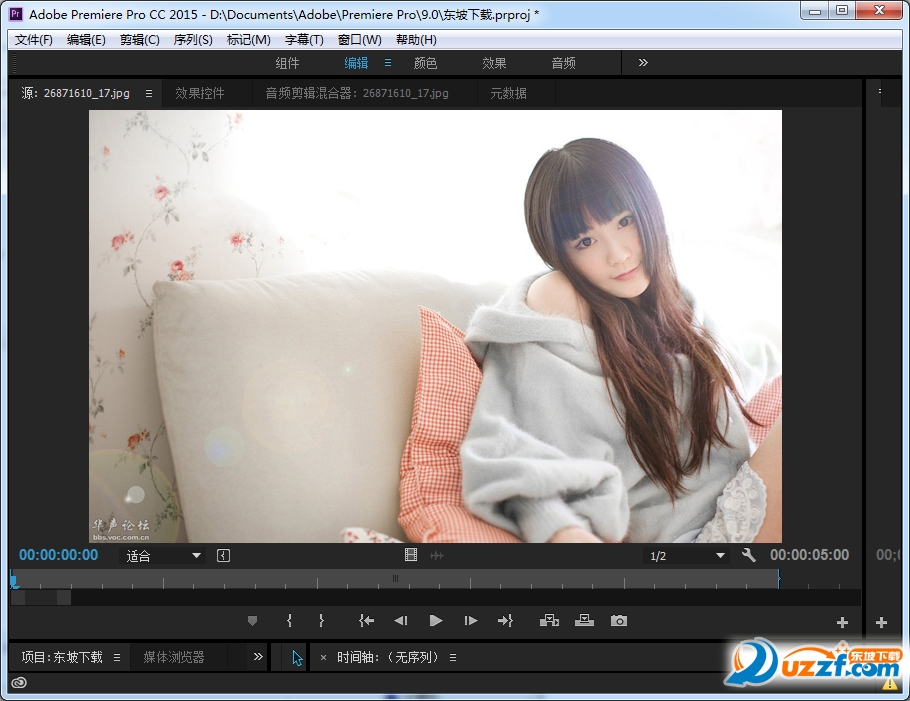Click the Overwrite edit button
The image size is (910, 701).
[584, 621]
